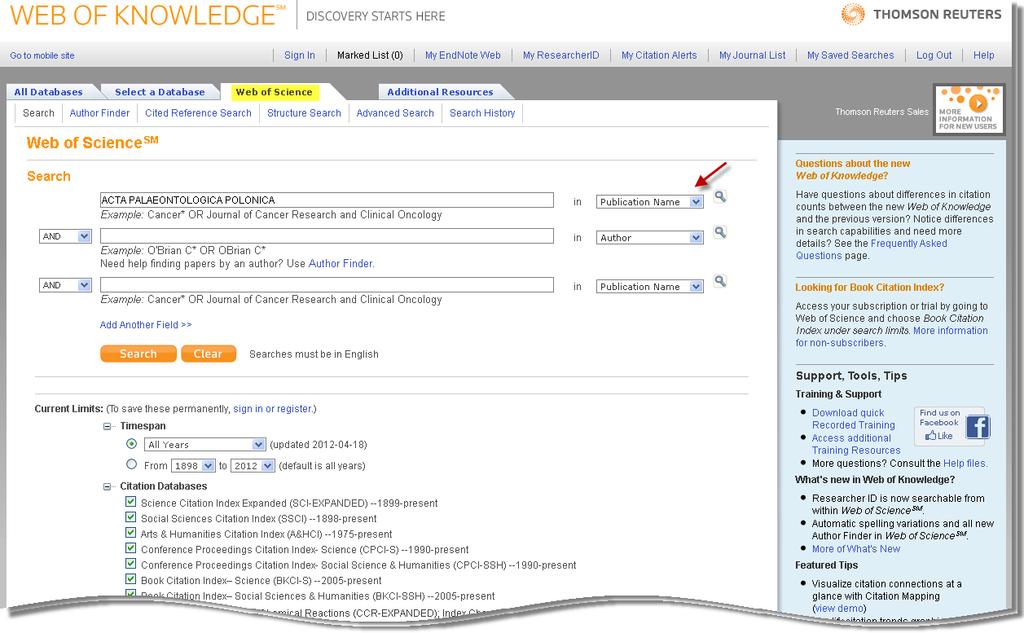
Task: Select the From year range radio button
Action: pyautogui.click(x=131, y=464)
